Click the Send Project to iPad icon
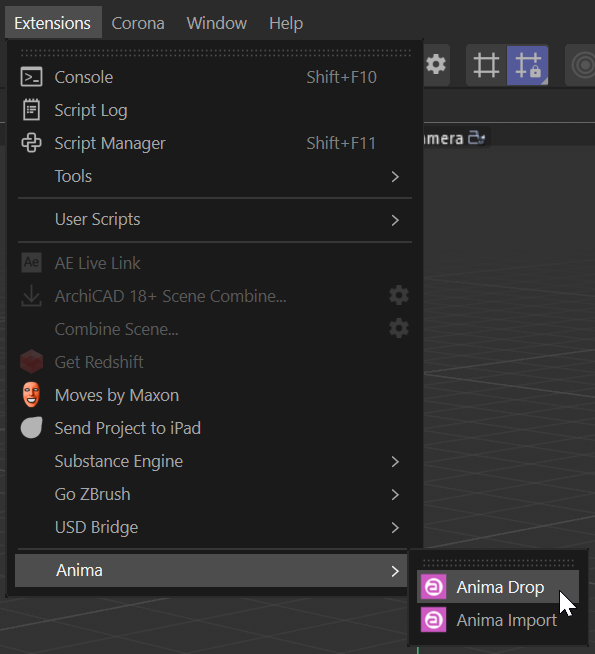 click(x=31, y=428)
